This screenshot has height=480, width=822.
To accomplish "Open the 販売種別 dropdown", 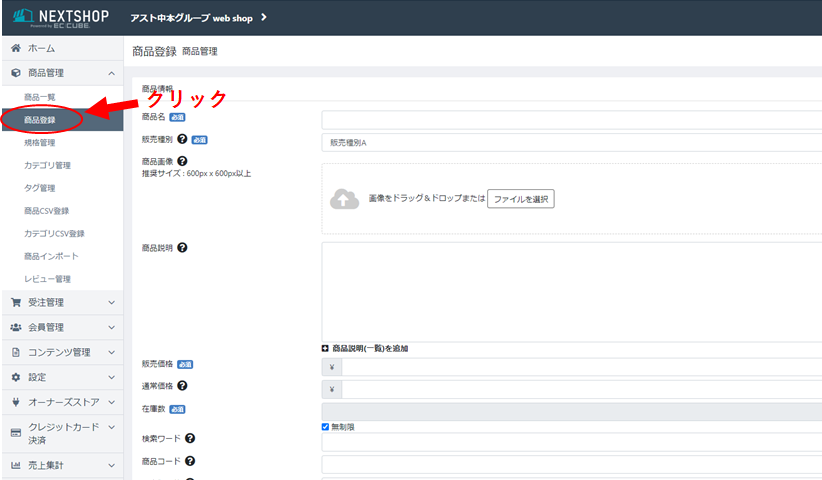I will [571, 143].
